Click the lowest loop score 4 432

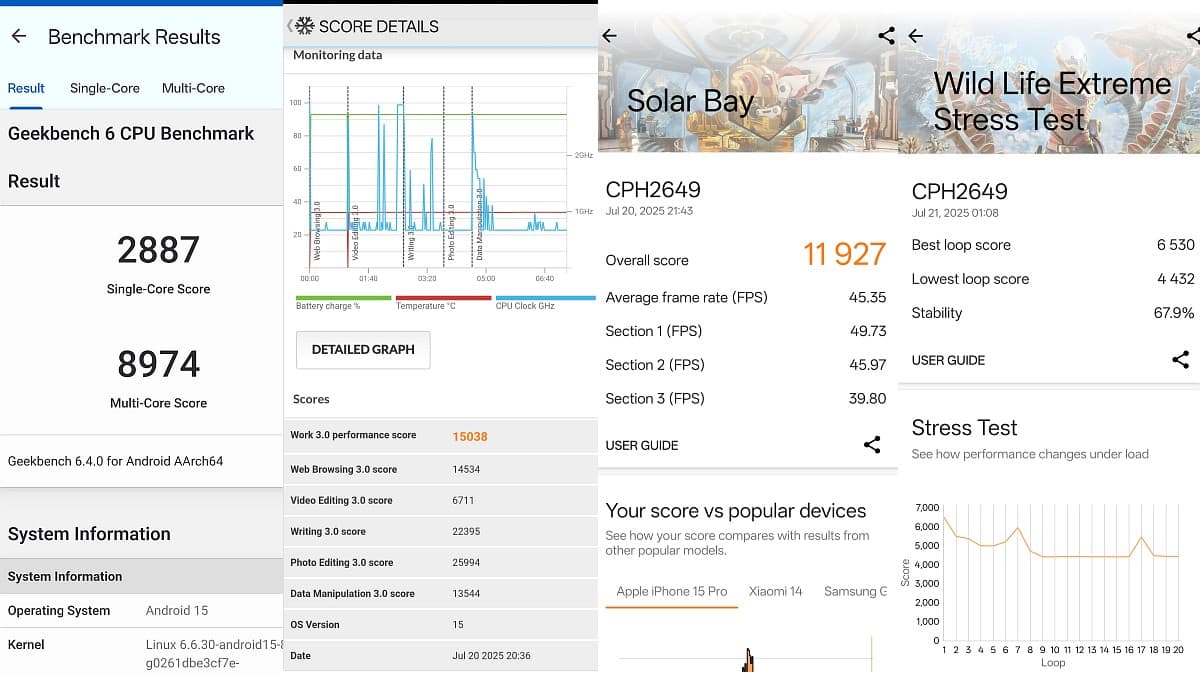point(1175,279)
